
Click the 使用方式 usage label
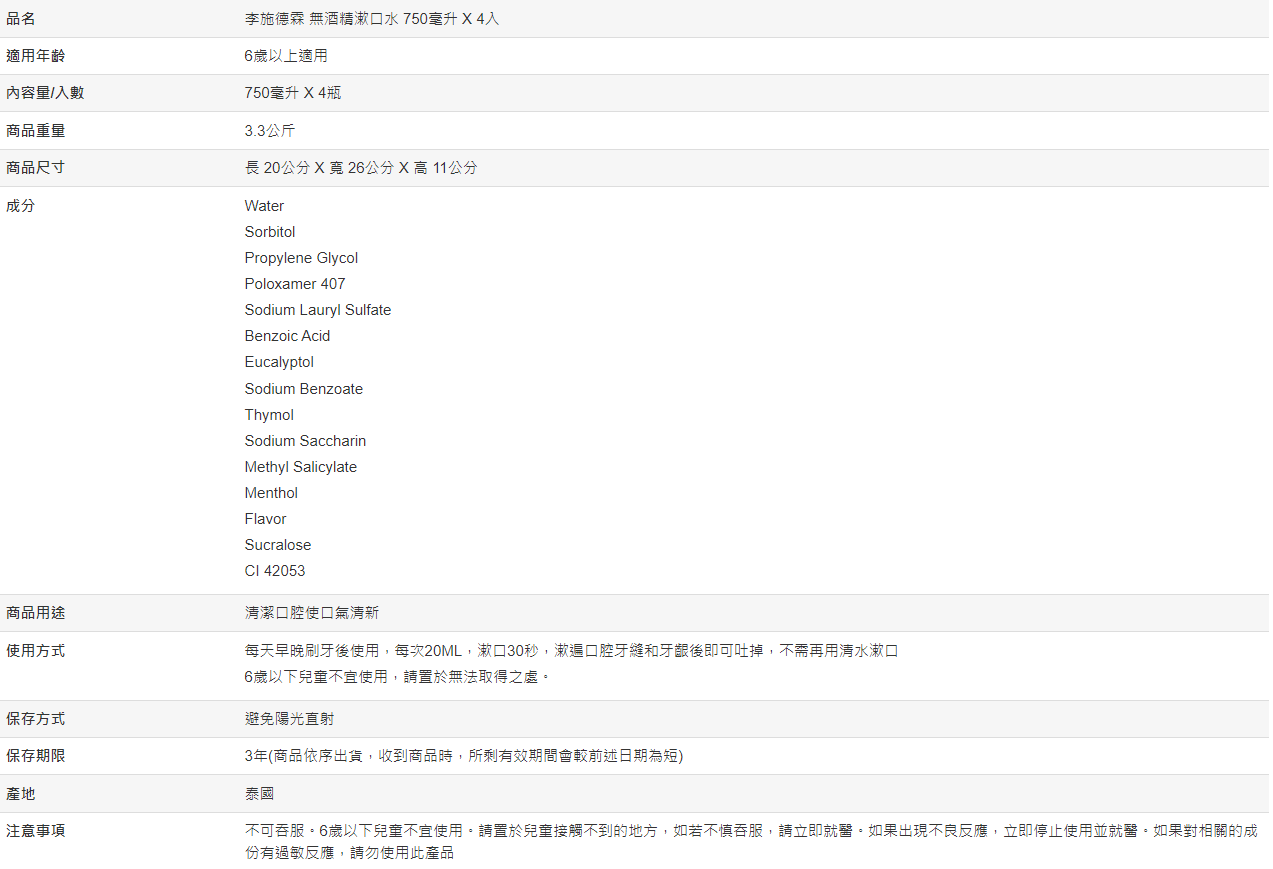(36, 650)
